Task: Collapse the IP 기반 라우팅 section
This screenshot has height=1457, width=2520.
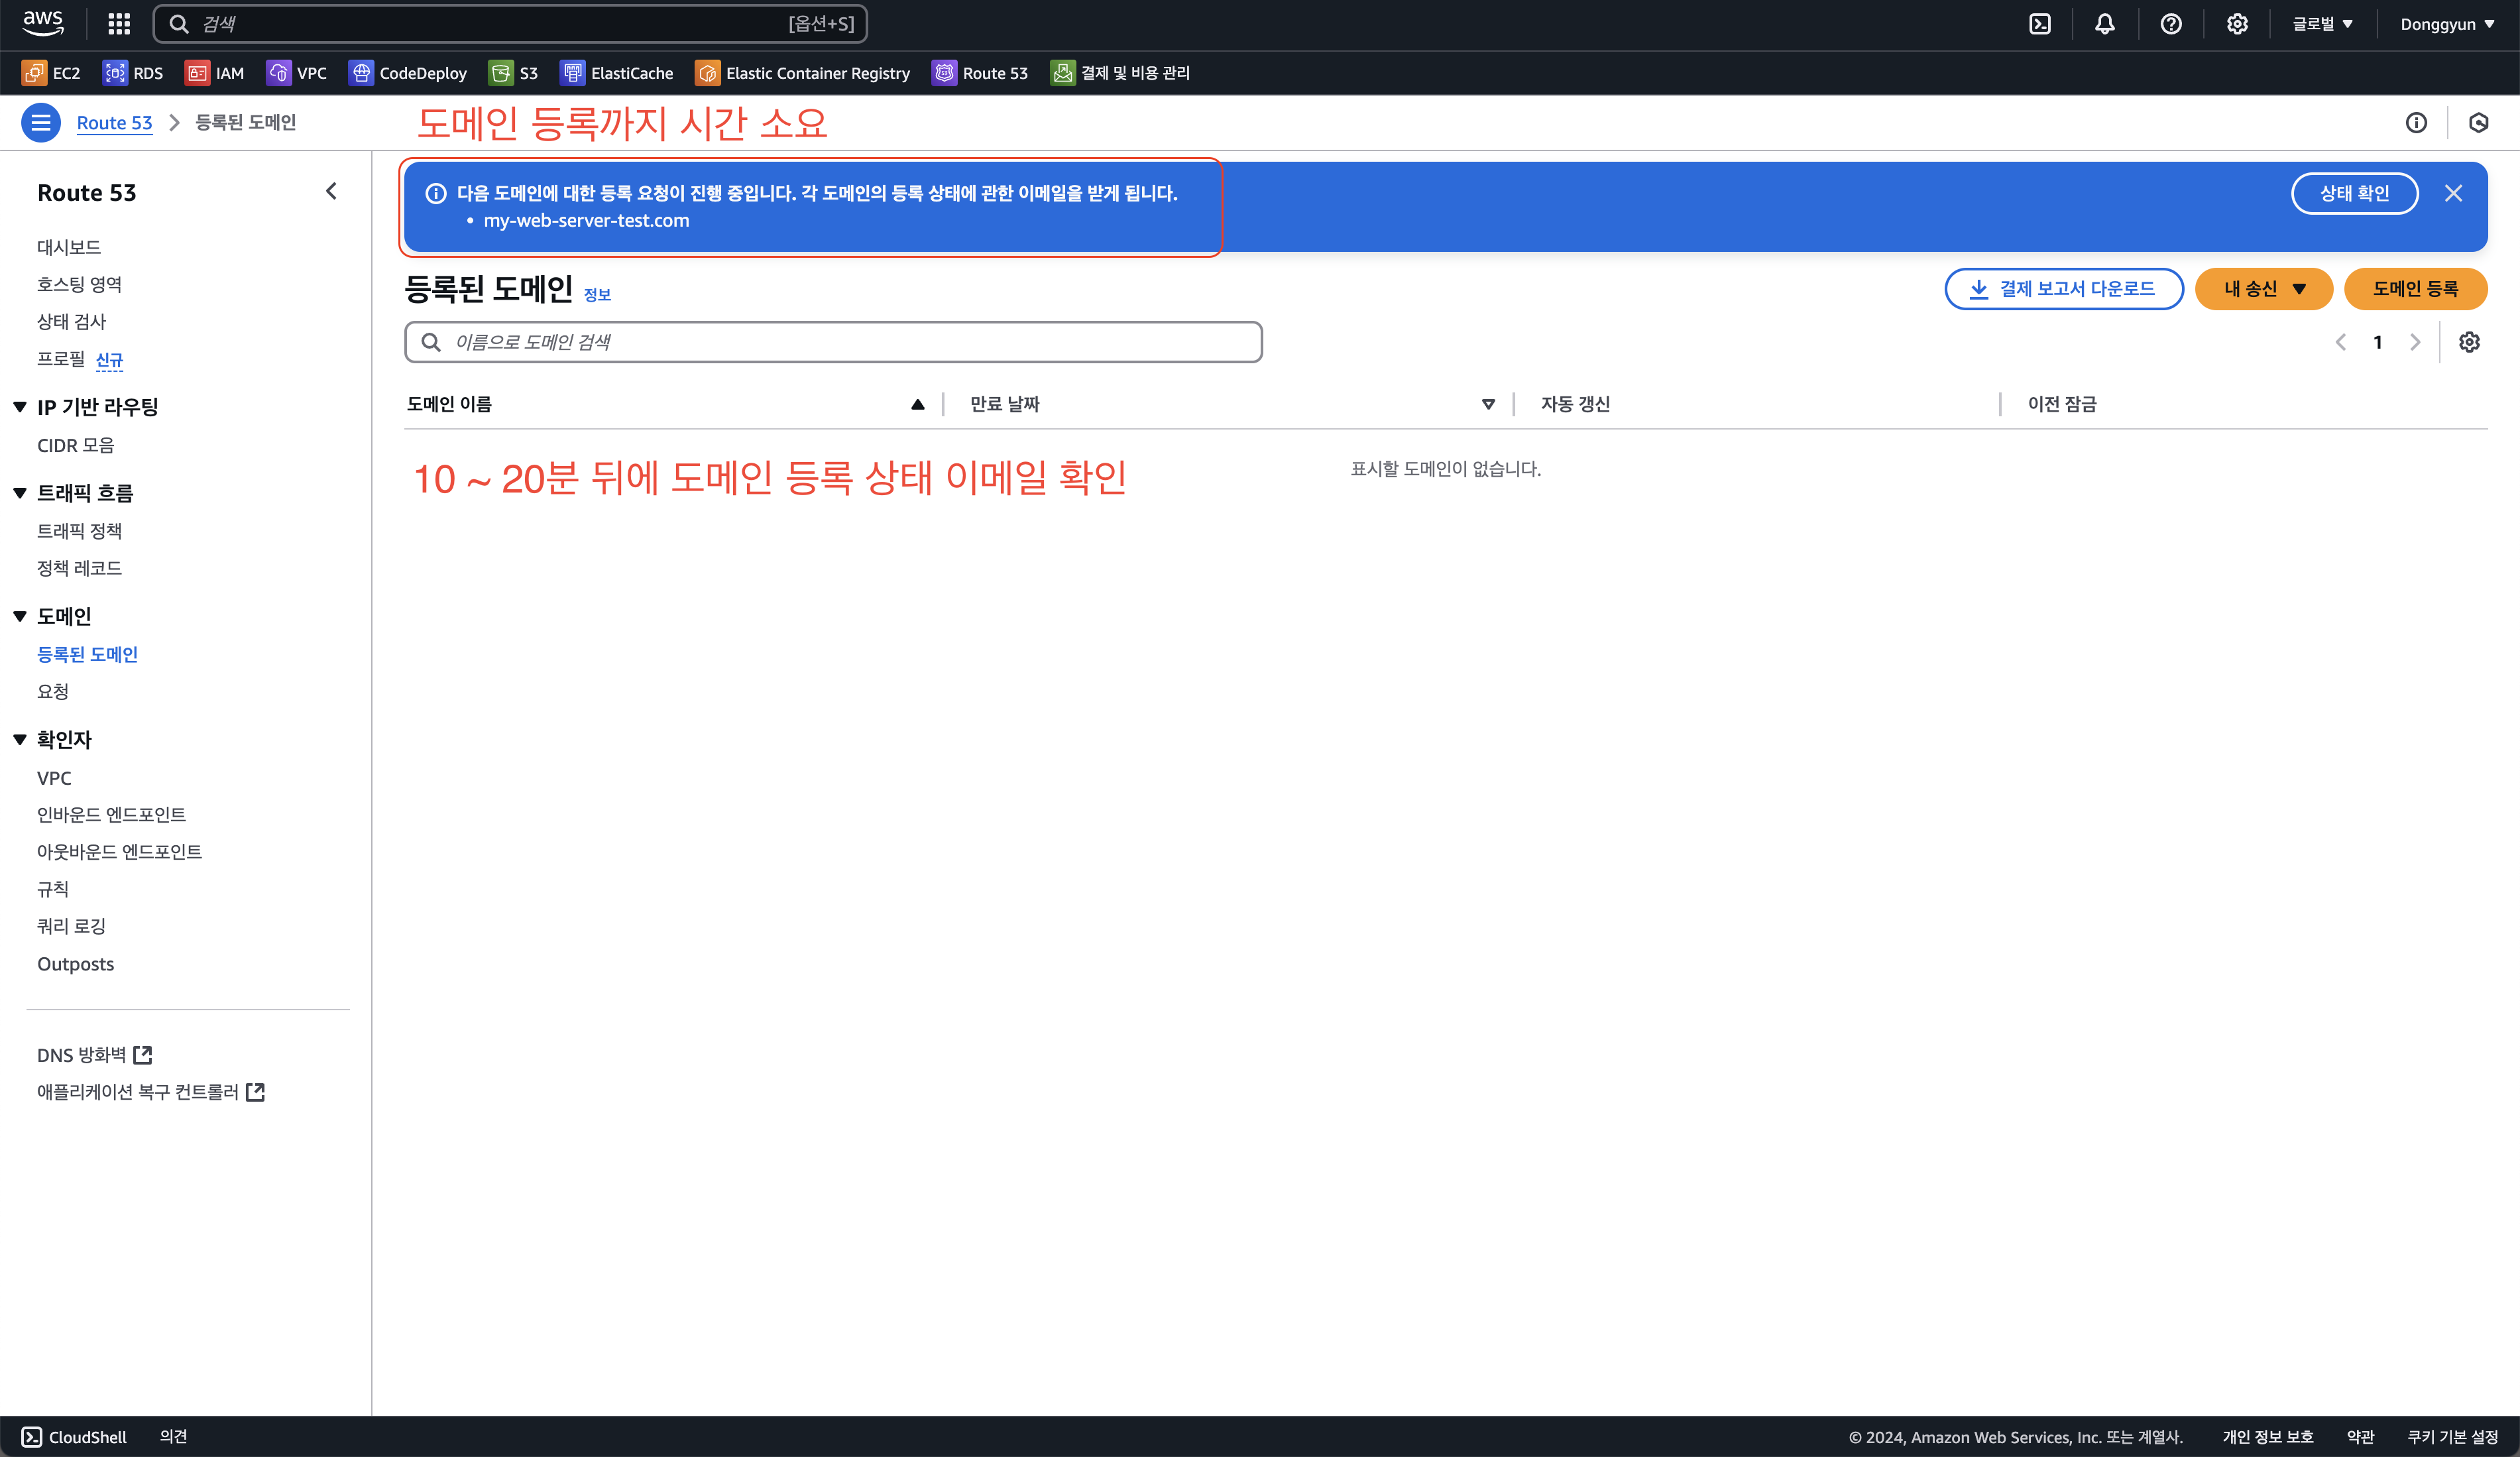Action: pyautogui.click(x=20, y=407)
